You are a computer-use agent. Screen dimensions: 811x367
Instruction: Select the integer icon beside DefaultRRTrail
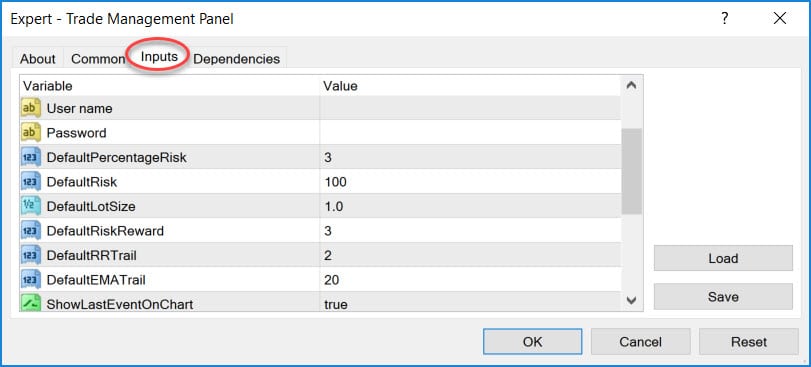31,255
